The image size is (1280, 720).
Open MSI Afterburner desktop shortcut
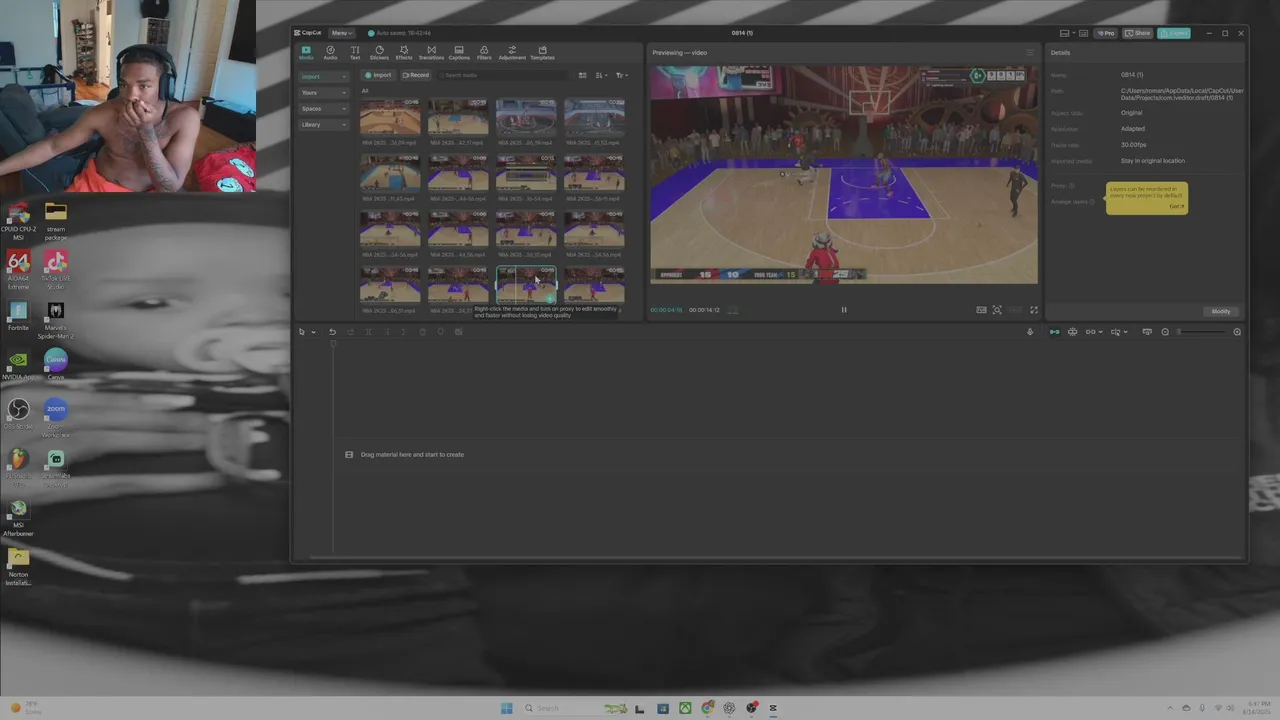pos(18,517)
